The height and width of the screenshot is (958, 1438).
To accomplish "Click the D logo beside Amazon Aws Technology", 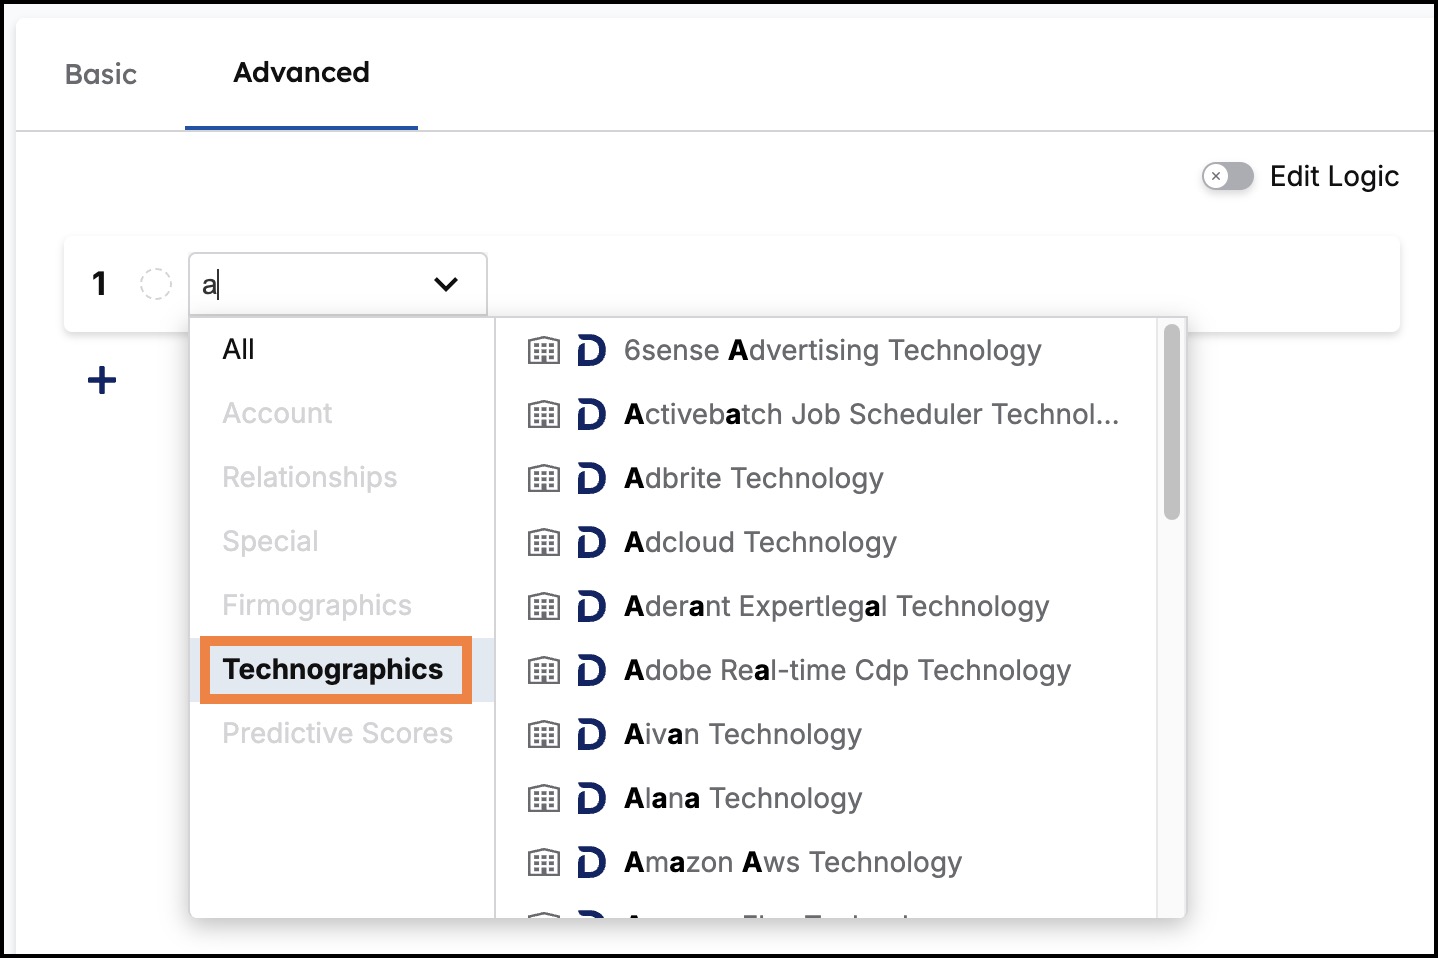I will point(591,862).
